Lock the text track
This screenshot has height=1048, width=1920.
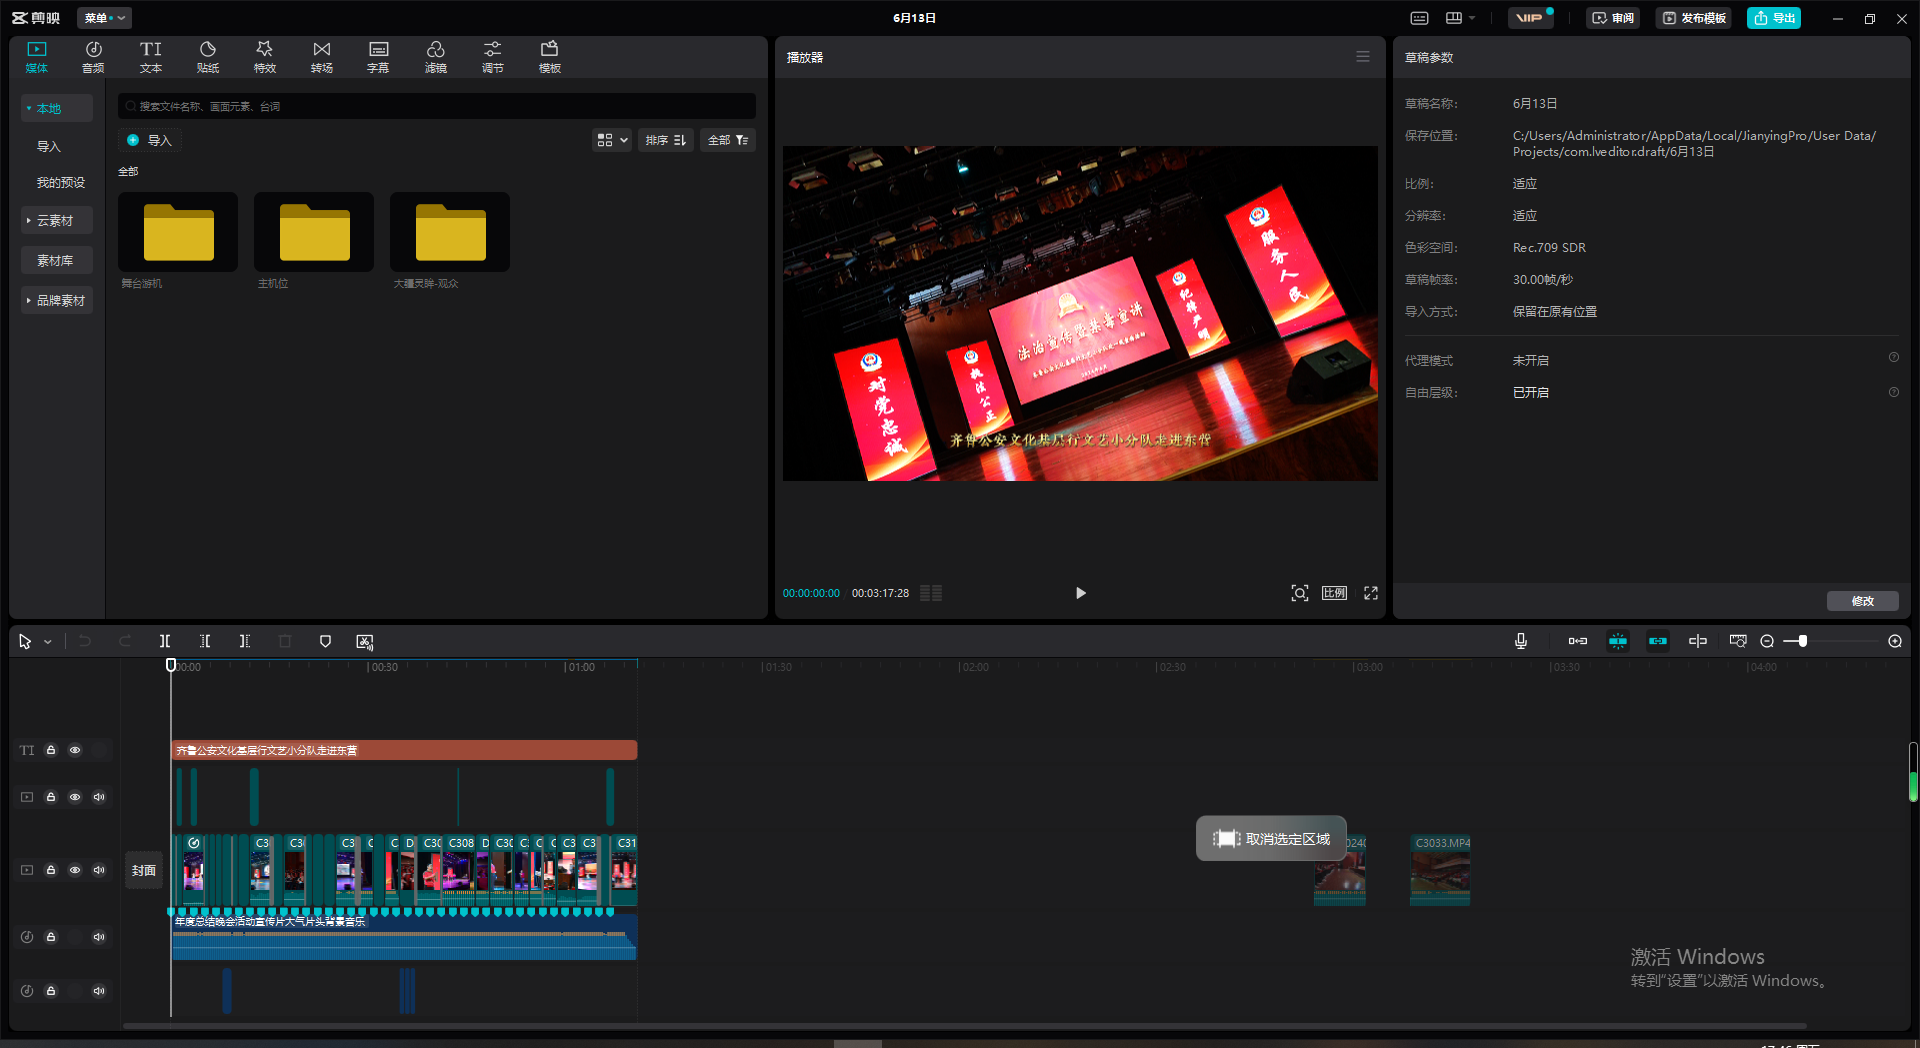coord(51,750)
